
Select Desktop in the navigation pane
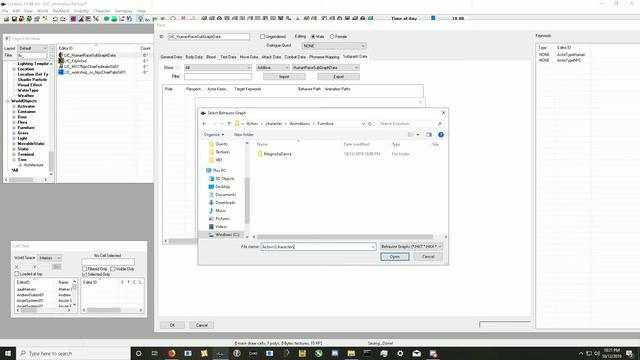222,187
